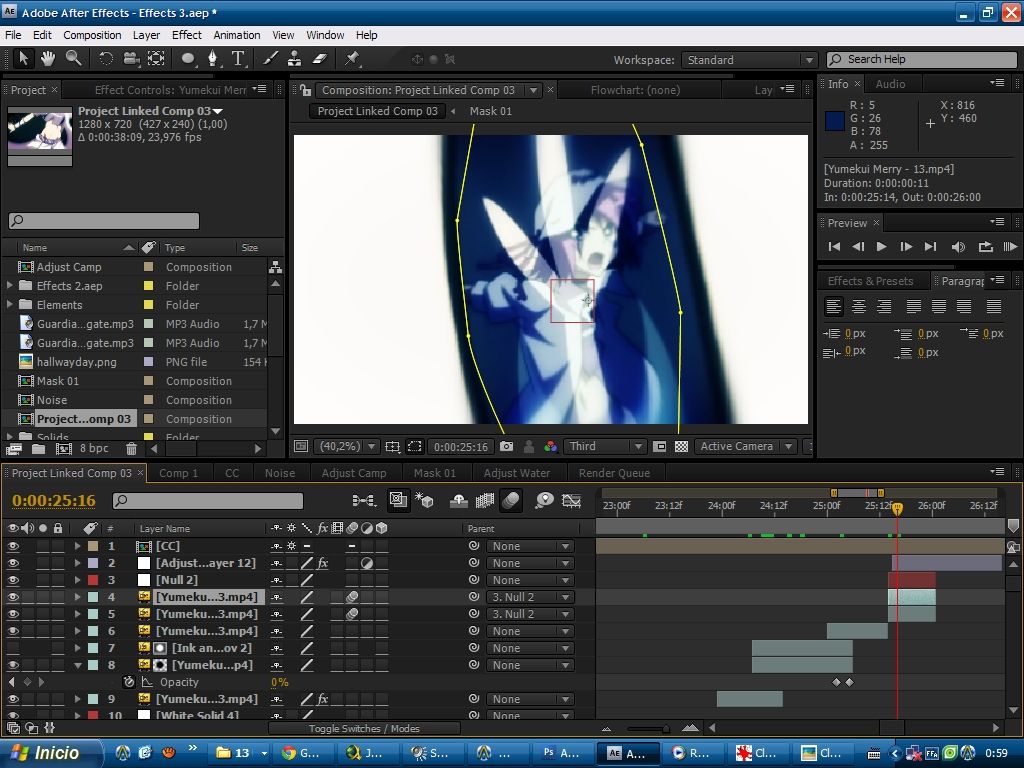The image size is (1024, 768).
Task: Switch to the Audio panel tab
Action: [x=890, y=84]
